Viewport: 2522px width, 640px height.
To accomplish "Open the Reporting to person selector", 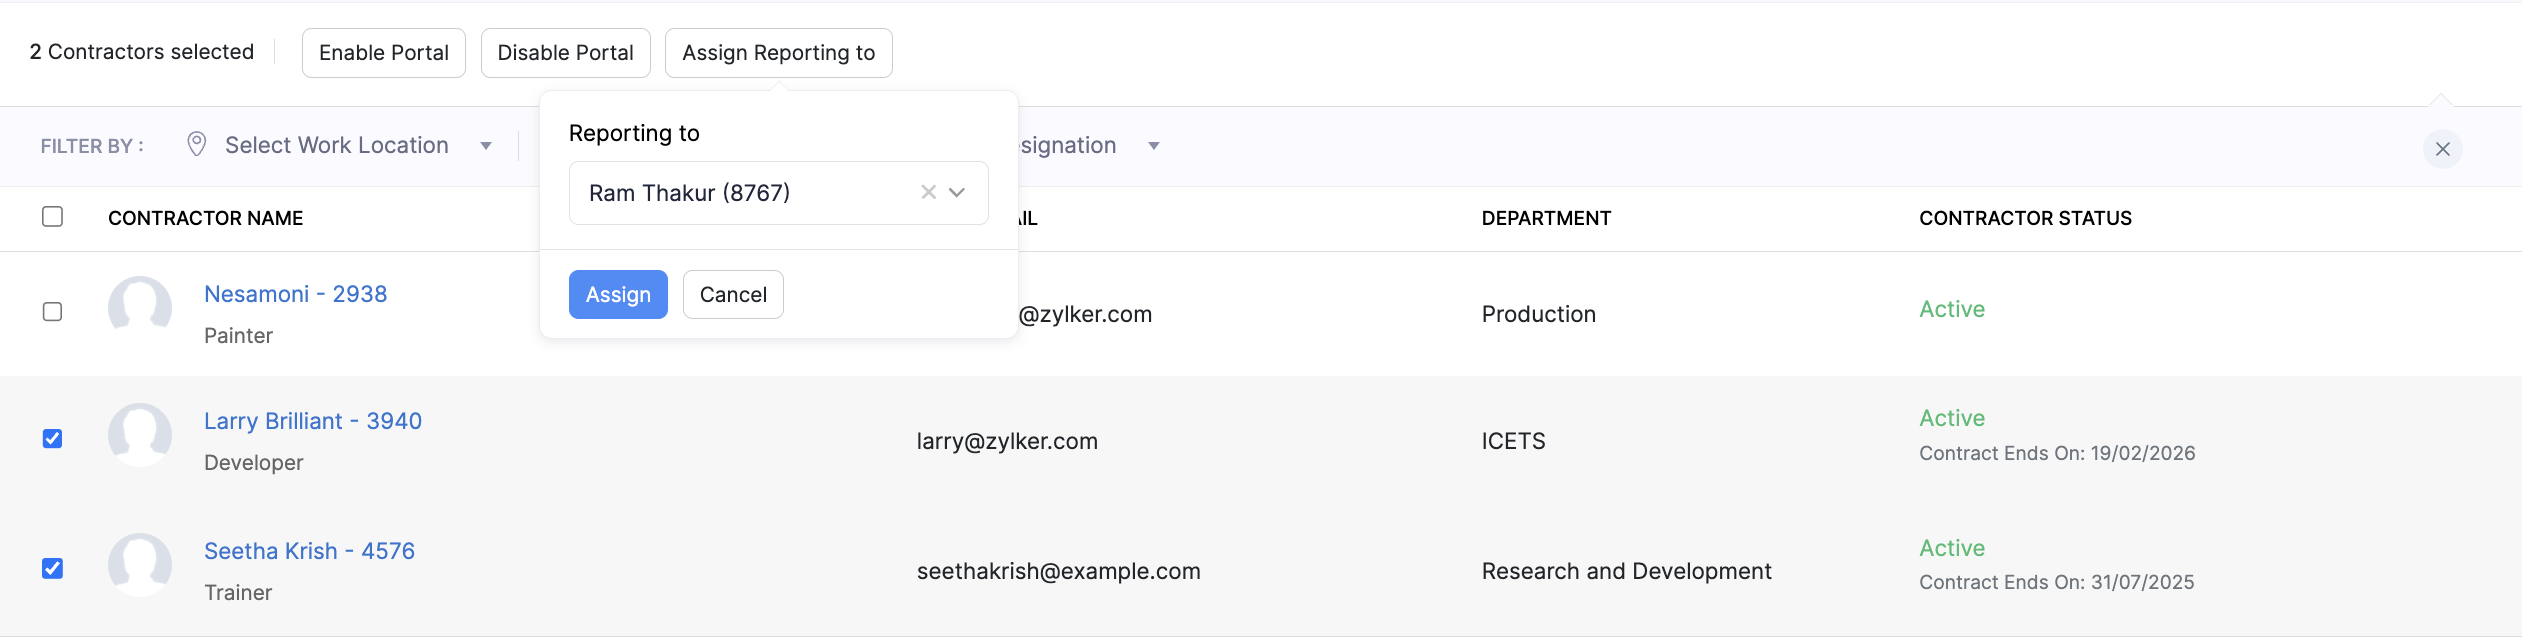I will click(750, 192).
